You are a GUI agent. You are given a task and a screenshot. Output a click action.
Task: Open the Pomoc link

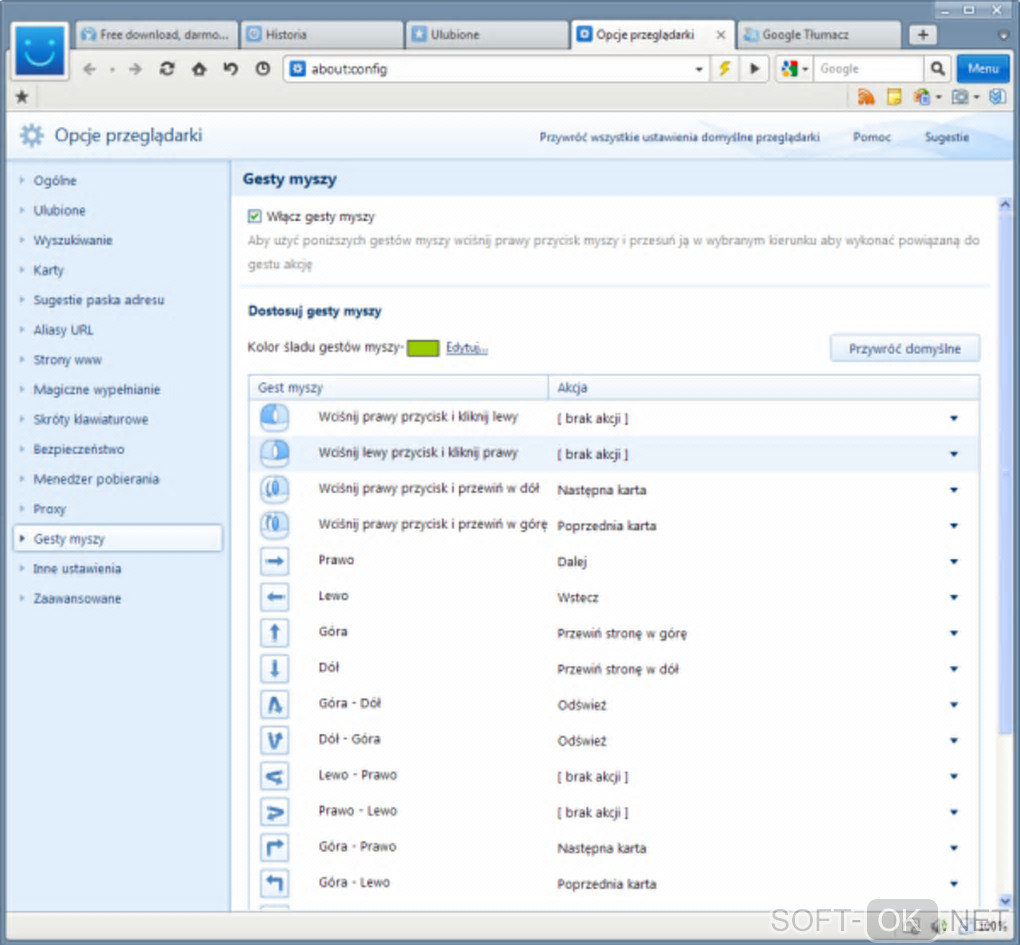click(x=872, y=137)
